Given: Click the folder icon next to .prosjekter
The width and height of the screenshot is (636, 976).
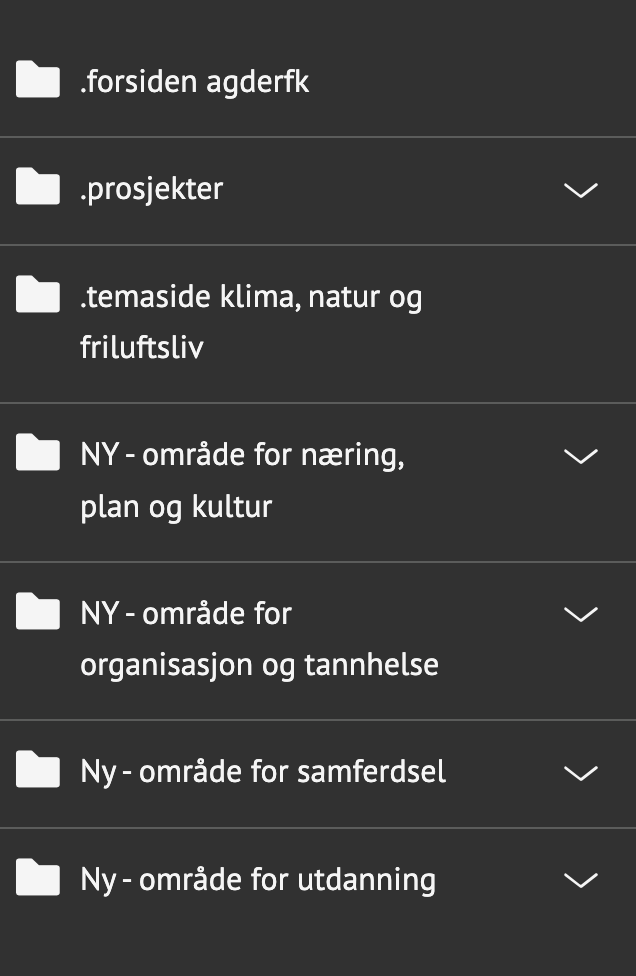Looking at the screenshot, I should click(x=37, y=187).
